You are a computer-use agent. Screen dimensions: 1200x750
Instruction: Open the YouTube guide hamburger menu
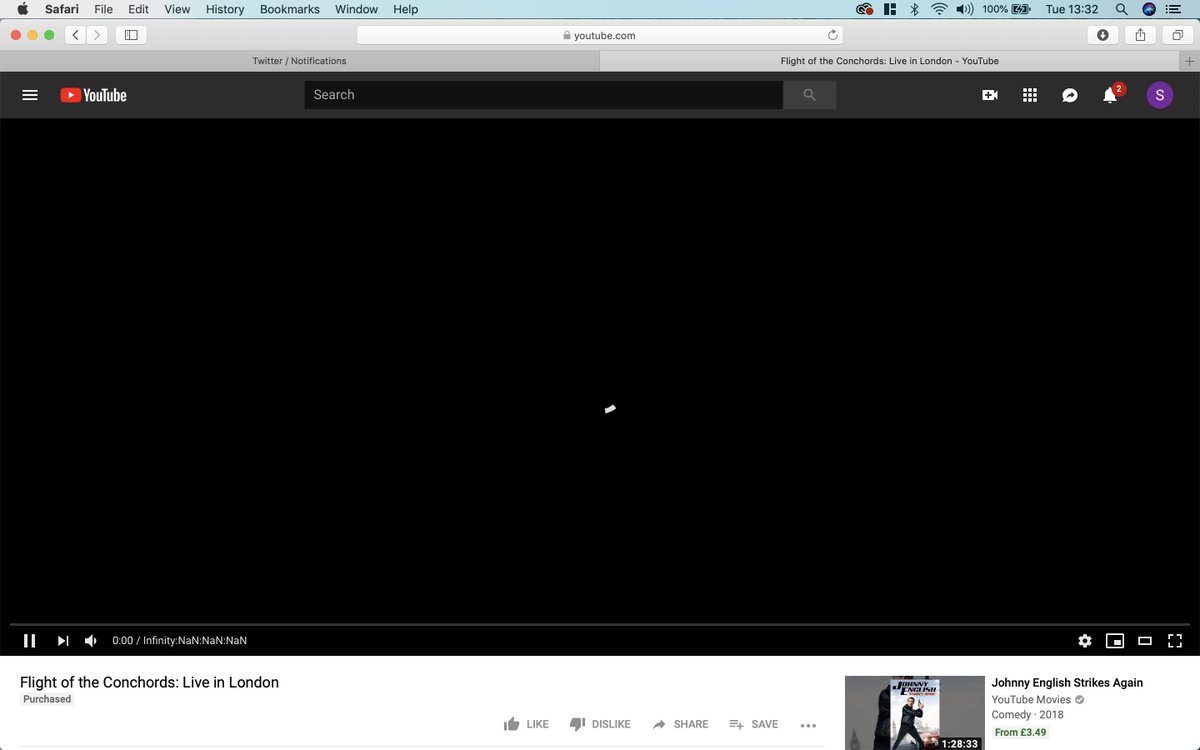tap(30, 95)
